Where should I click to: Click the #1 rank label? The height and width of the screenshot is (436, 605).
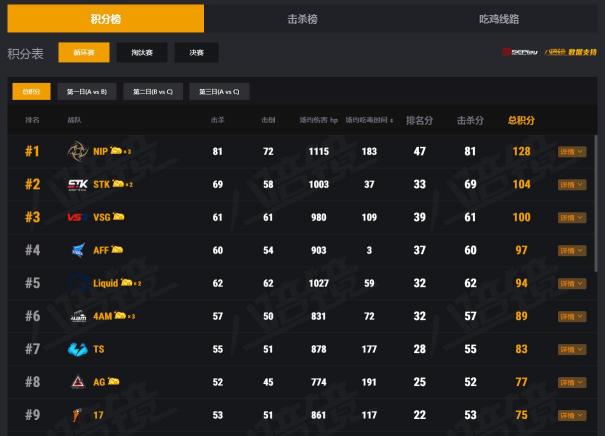click(32, 151)
